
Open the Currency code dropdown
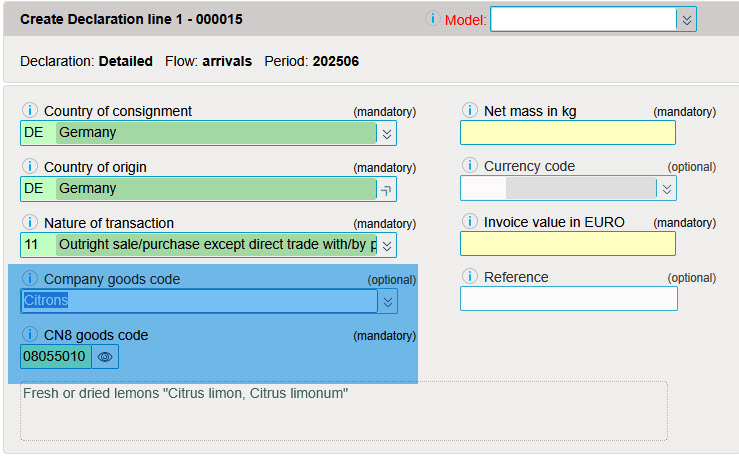click(x=667, y=188)
